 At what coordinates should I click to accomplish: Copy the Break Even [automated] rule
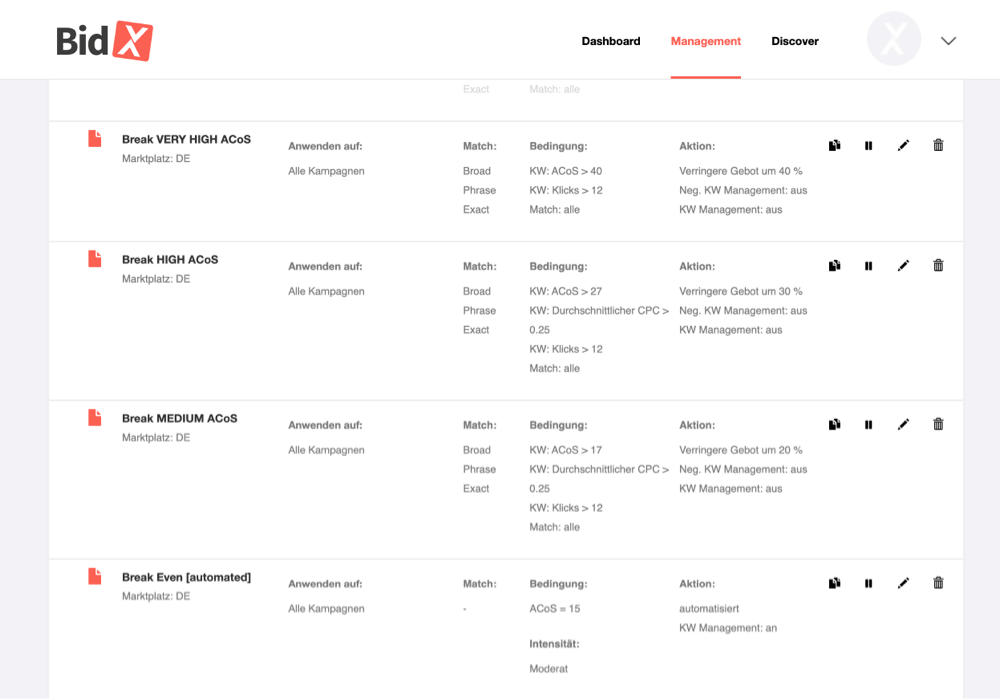click(x=834, y=583)
